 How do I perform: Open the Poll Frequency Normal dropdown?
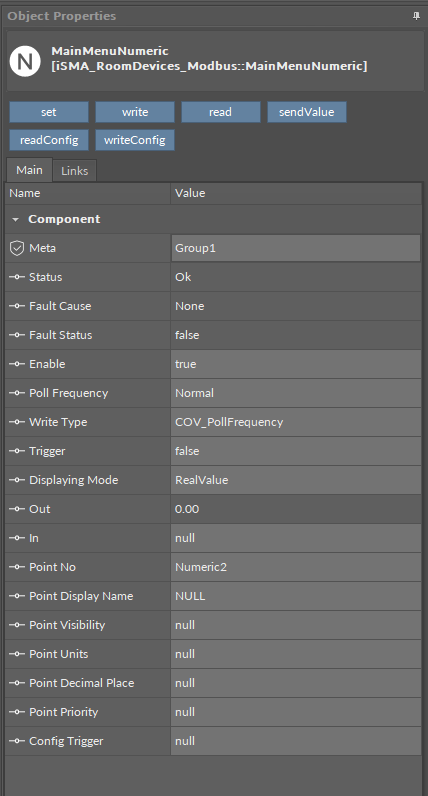(296, 393)
